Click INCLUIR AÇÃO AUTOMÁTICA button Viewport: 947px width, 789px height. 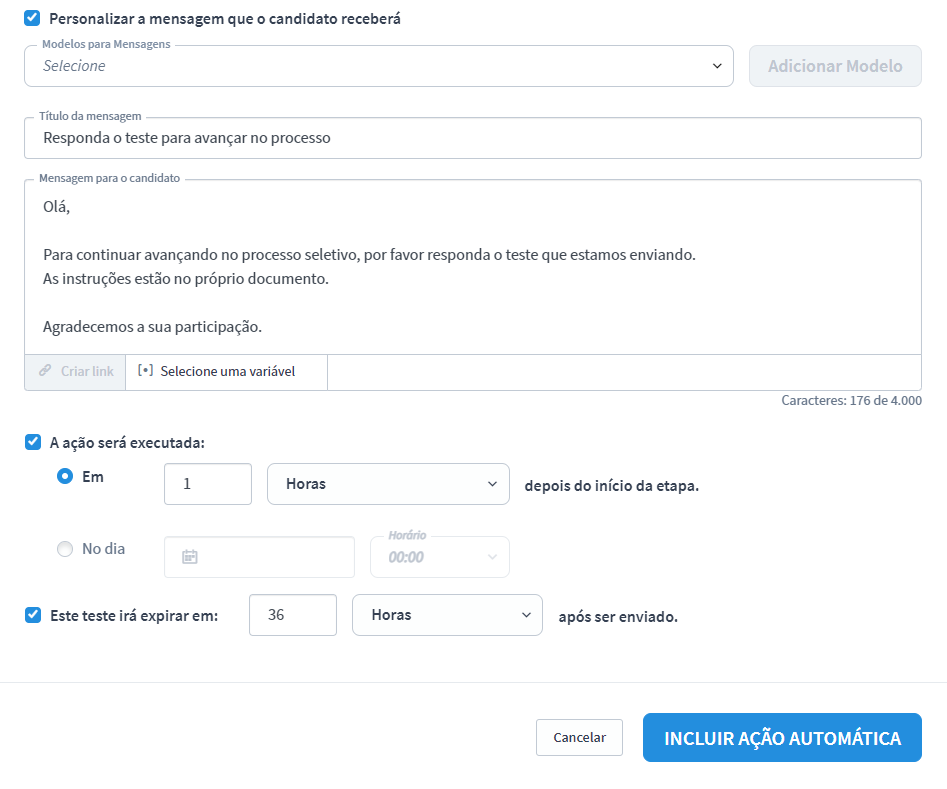[782, 738]
